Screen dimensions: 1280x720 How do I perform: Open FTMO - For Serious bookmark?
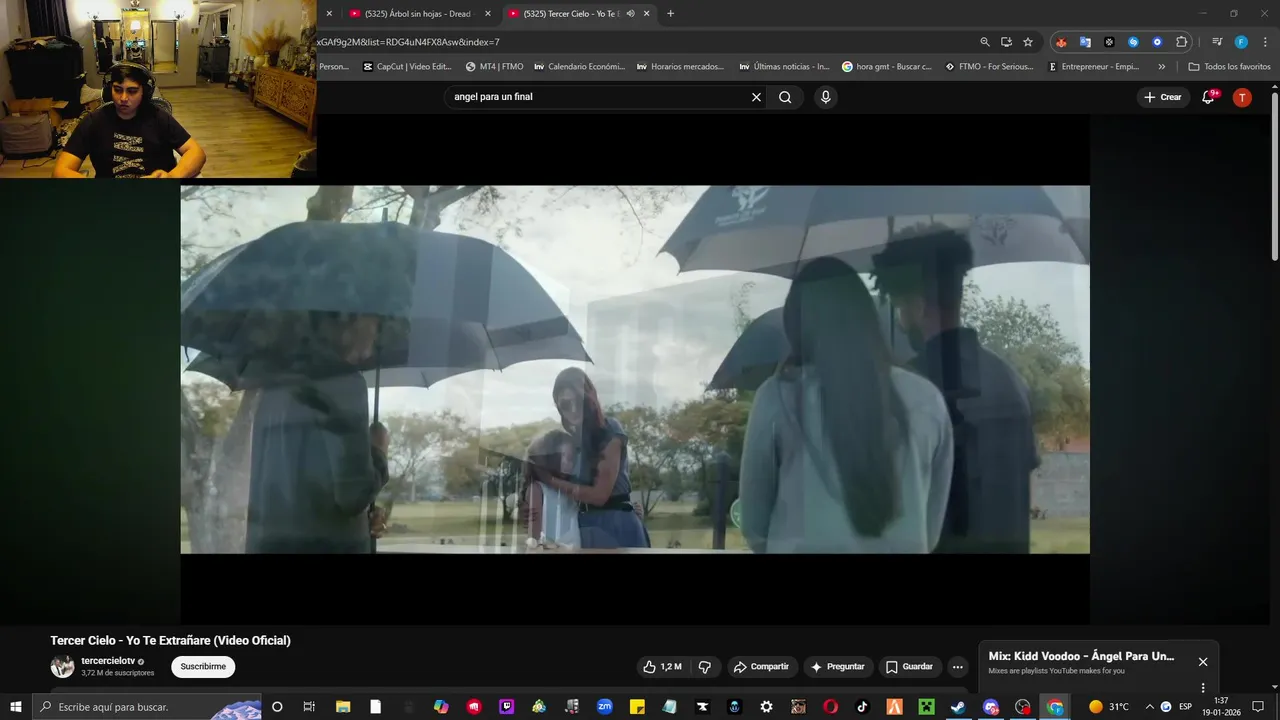(x=989, y=67)
